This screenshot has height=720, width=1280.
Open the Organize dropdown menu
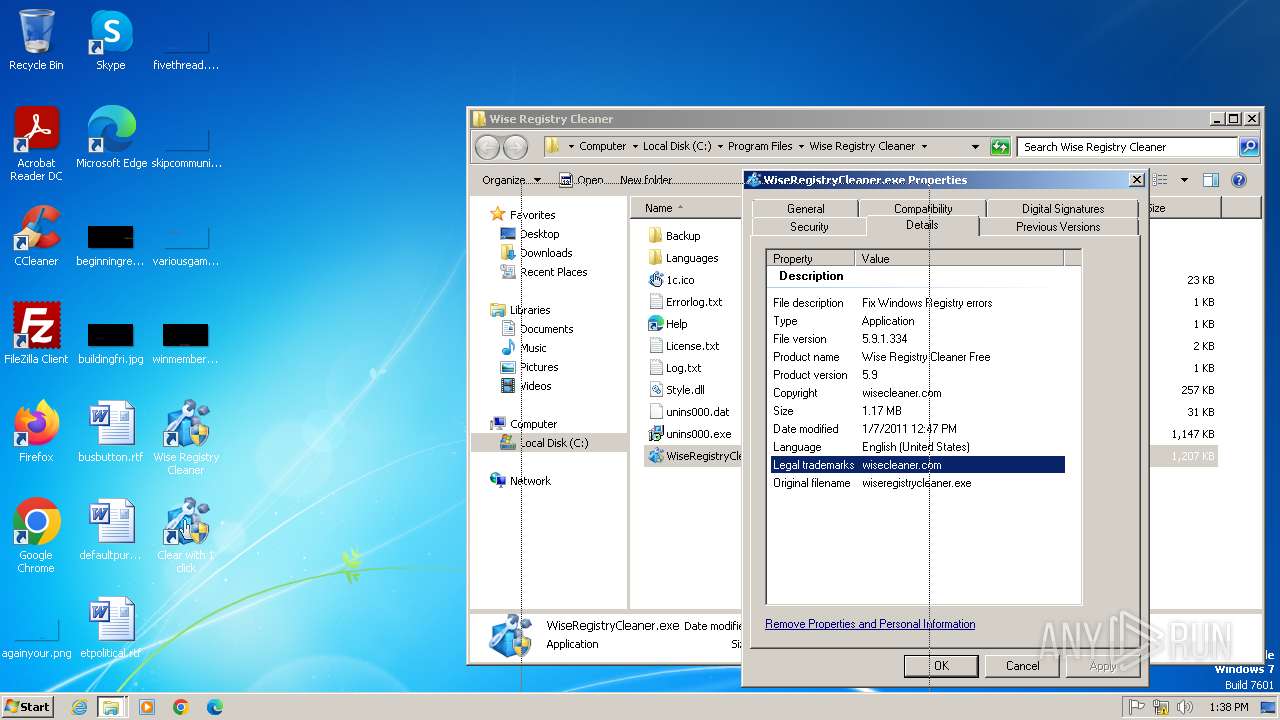click(x=511, y=180)
